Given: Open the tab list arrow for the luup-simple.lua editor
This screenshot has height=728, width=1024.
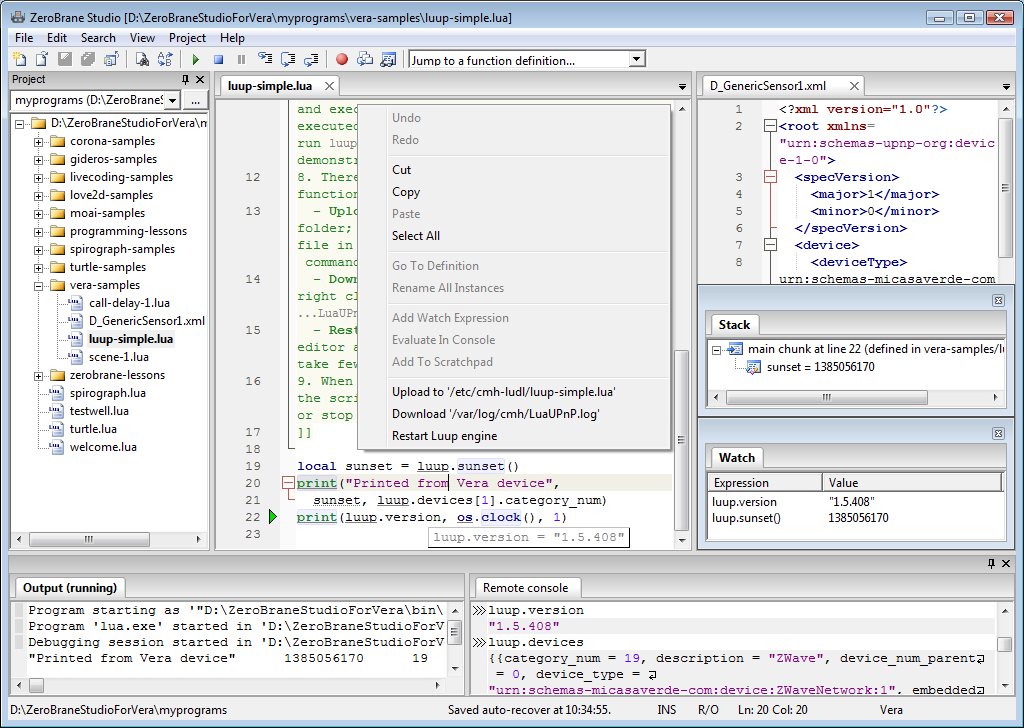Looking at the screenshot, I should (682, 87).
